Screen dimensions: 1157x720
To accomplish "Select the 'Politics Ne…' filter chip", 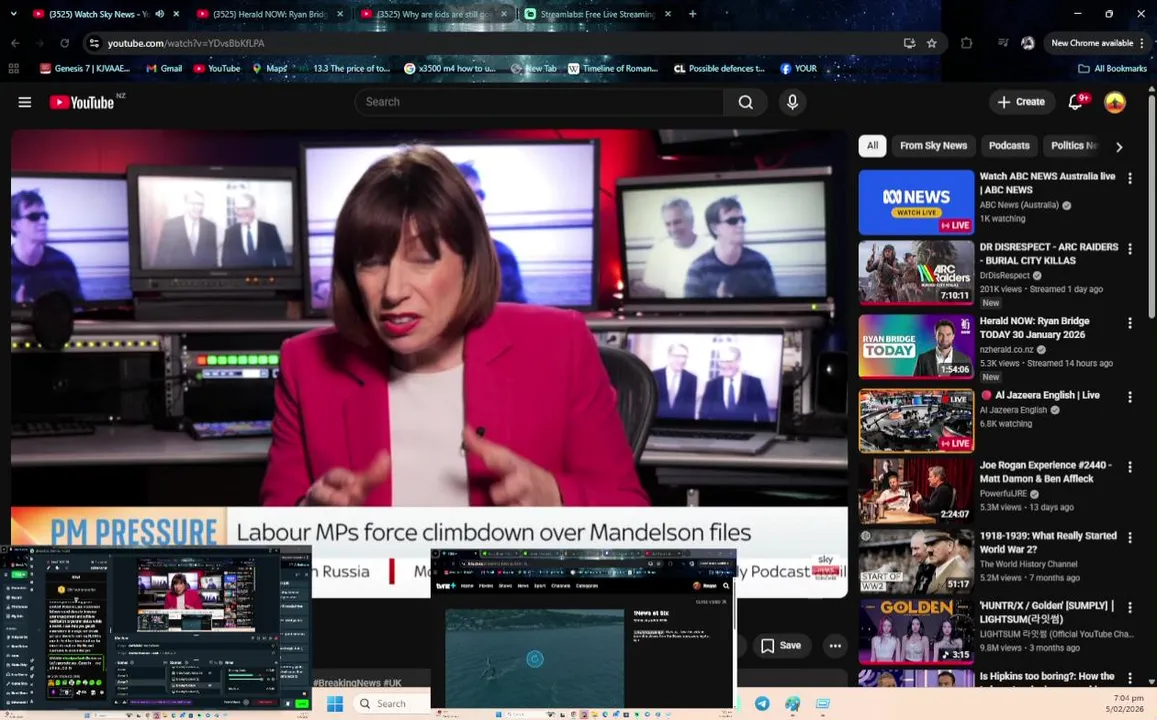I will (1074, 145).
